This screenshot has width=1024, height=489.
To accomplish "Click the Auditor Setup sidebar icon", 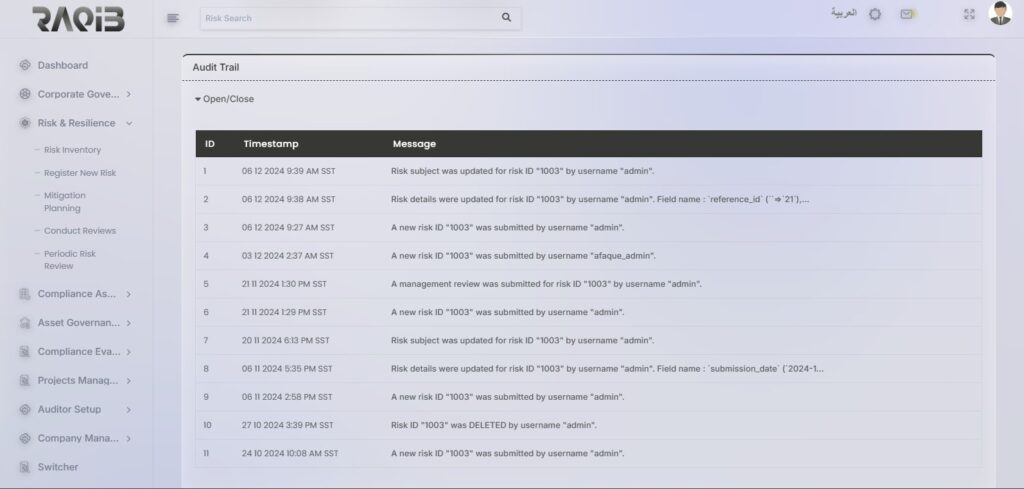I will click(25, 410).
